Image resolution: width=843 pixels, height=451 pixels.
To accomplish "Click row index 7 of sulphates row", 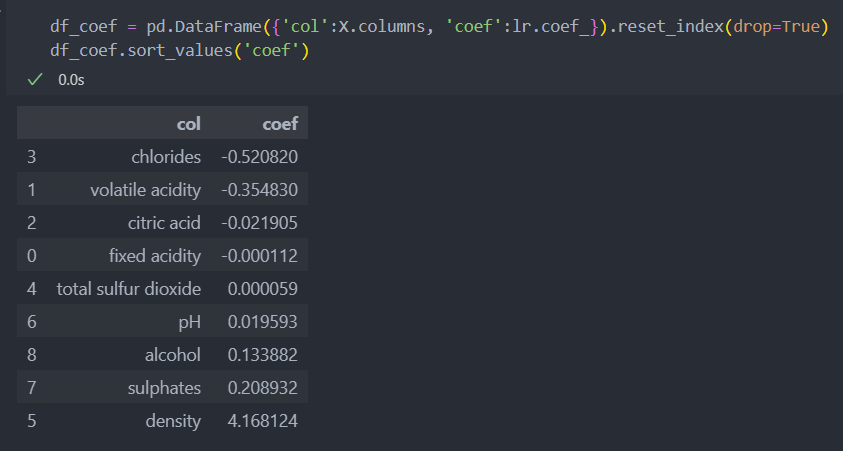I will click(32, 388).
